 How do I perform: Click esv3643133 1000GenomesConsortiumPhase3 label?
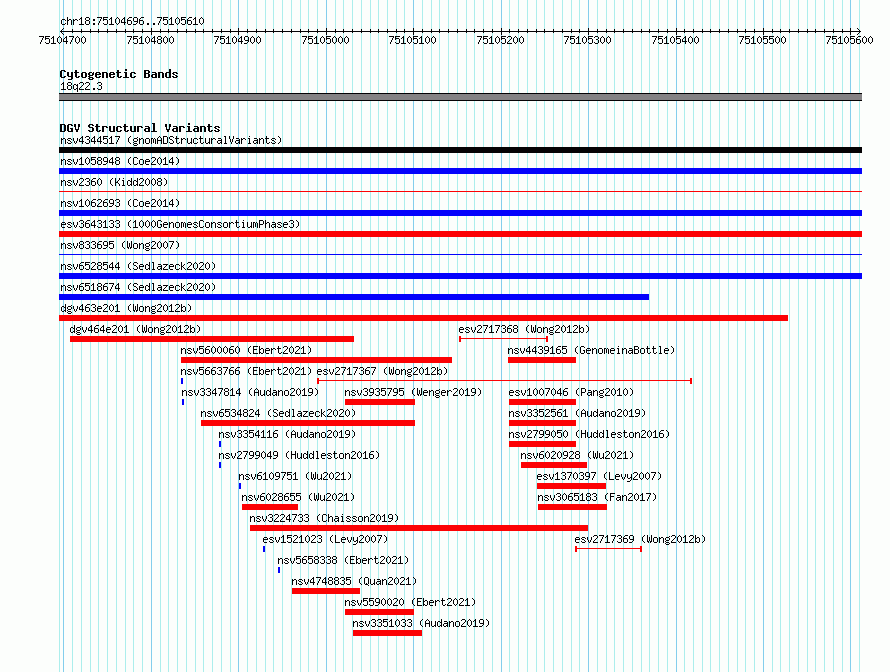point(180,224)
